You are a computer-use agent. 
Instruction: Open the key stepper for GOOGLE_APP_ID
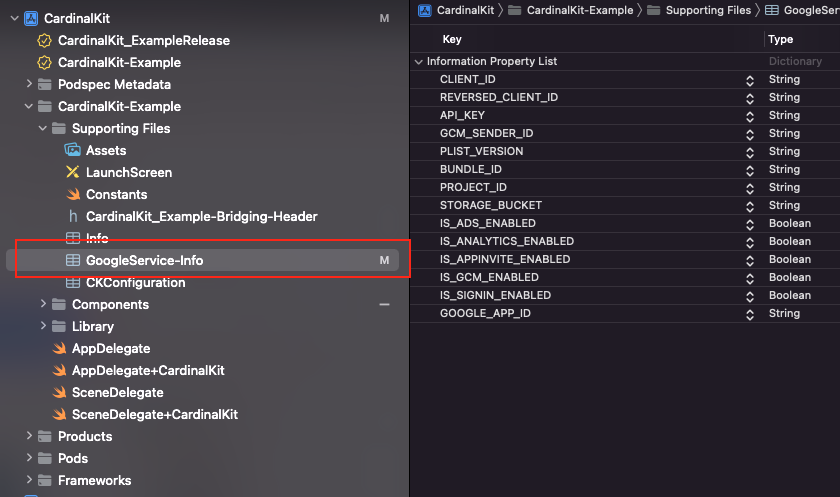(750, 314)
